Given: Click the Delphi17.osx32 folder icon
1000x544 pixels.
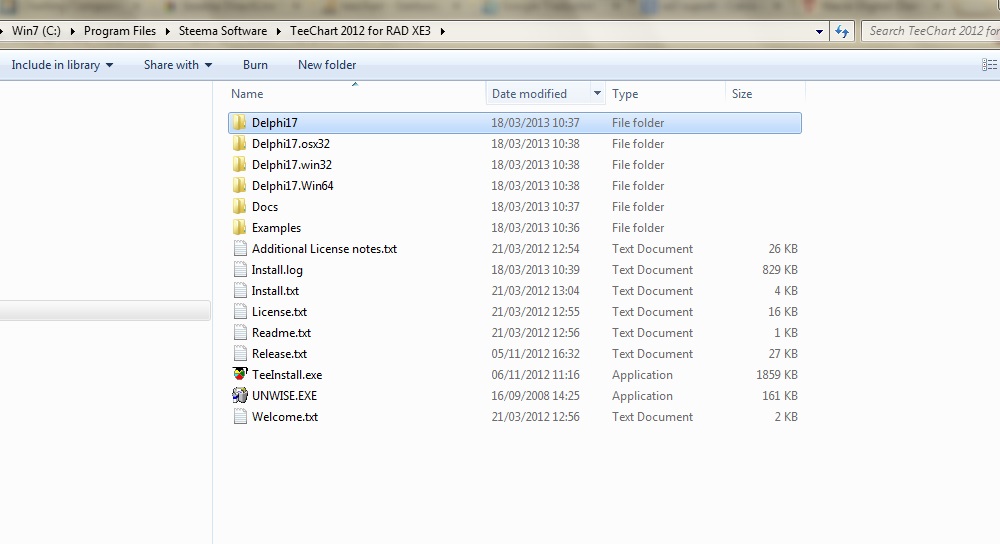Looking at the screenshot, I should click(240, 143).
